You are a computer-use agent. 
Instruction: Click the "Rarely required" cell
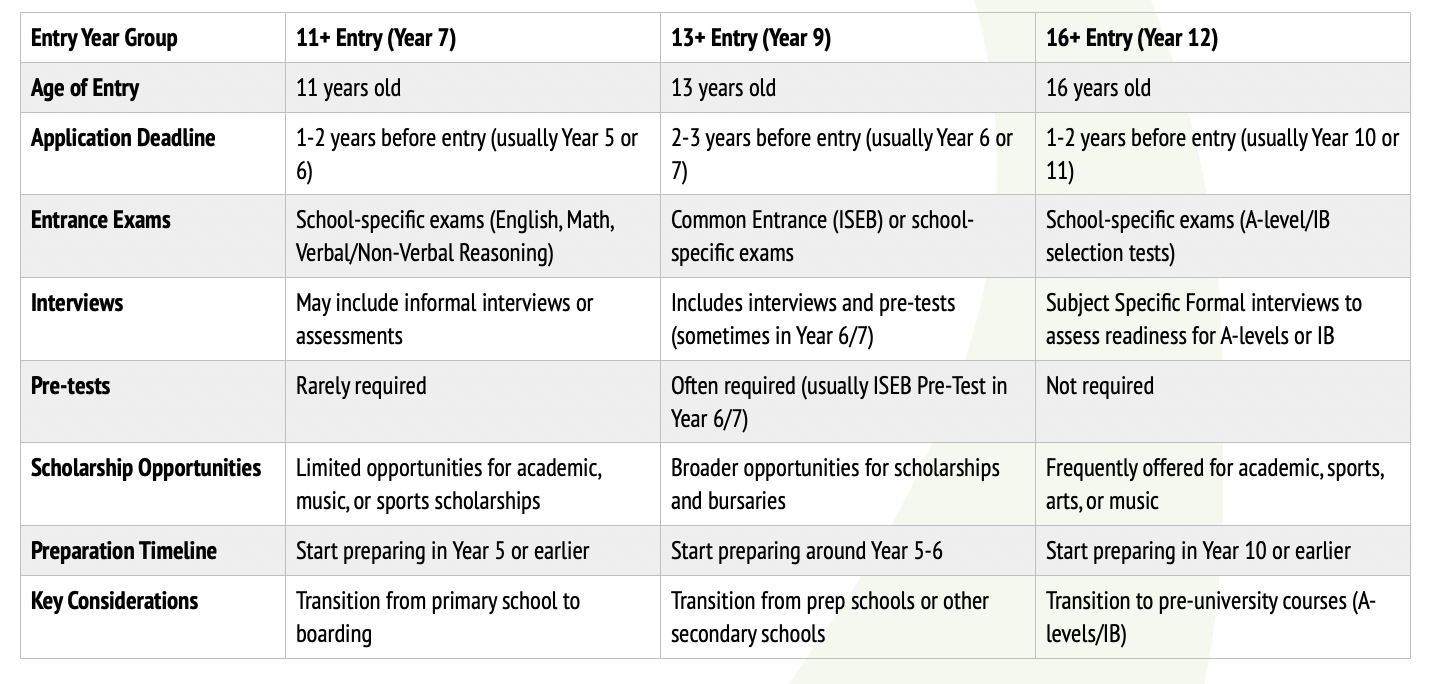coord(361,386)
